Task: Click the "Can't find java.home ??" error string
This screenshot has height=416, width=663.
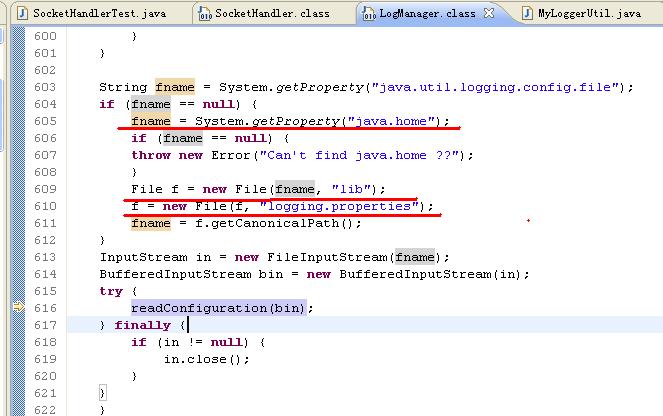Action: click(x=359, y=155)
